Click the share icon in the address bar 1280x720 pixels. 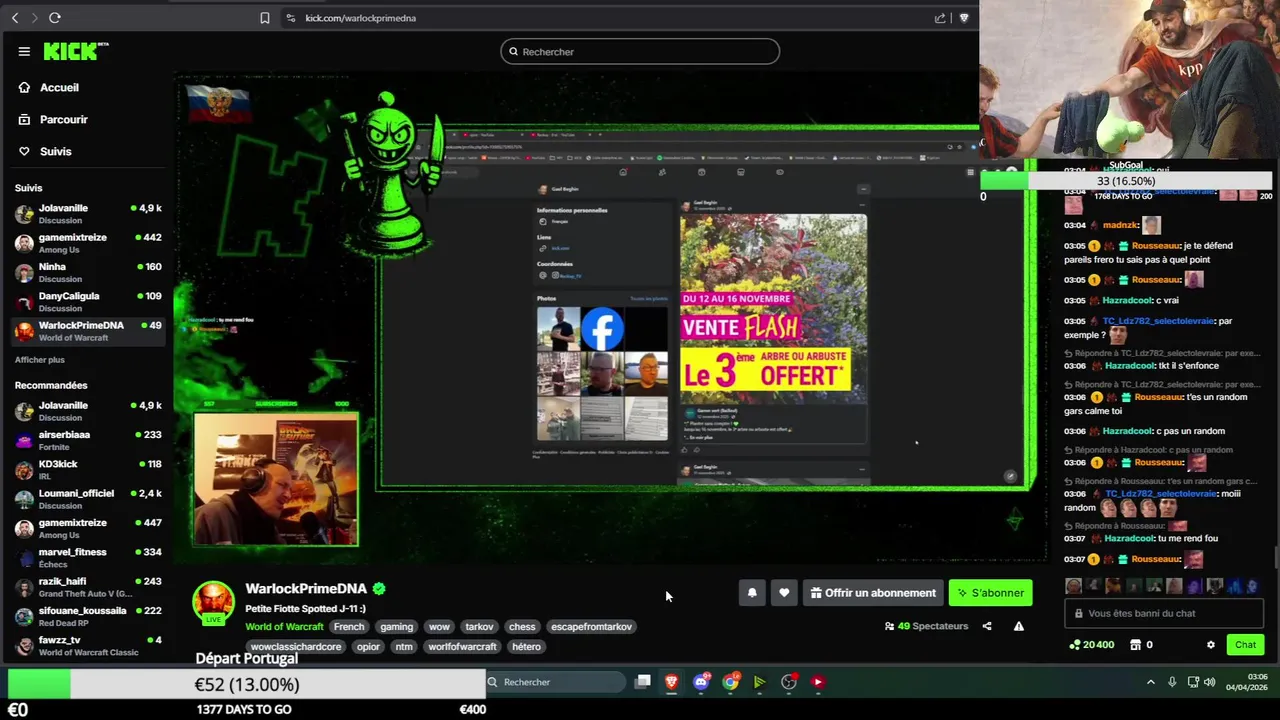point(940,18)
